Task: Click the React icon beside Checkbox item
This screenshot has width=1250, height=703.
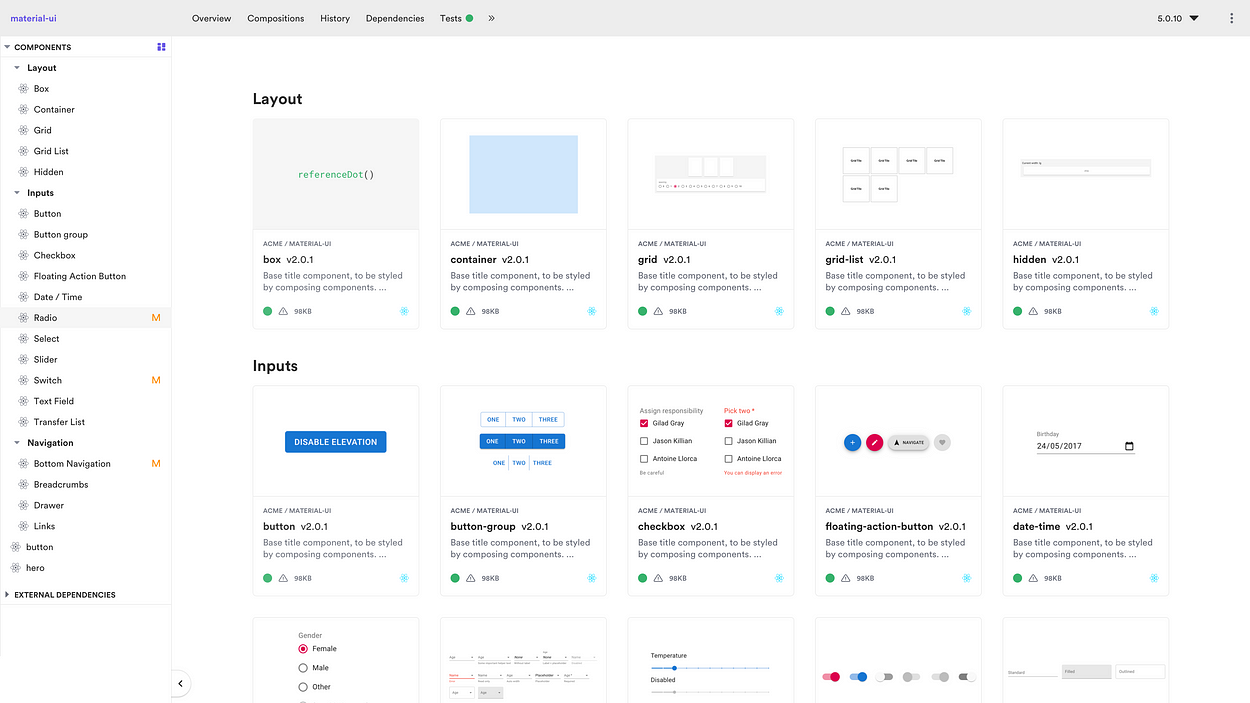Action: 24,255
